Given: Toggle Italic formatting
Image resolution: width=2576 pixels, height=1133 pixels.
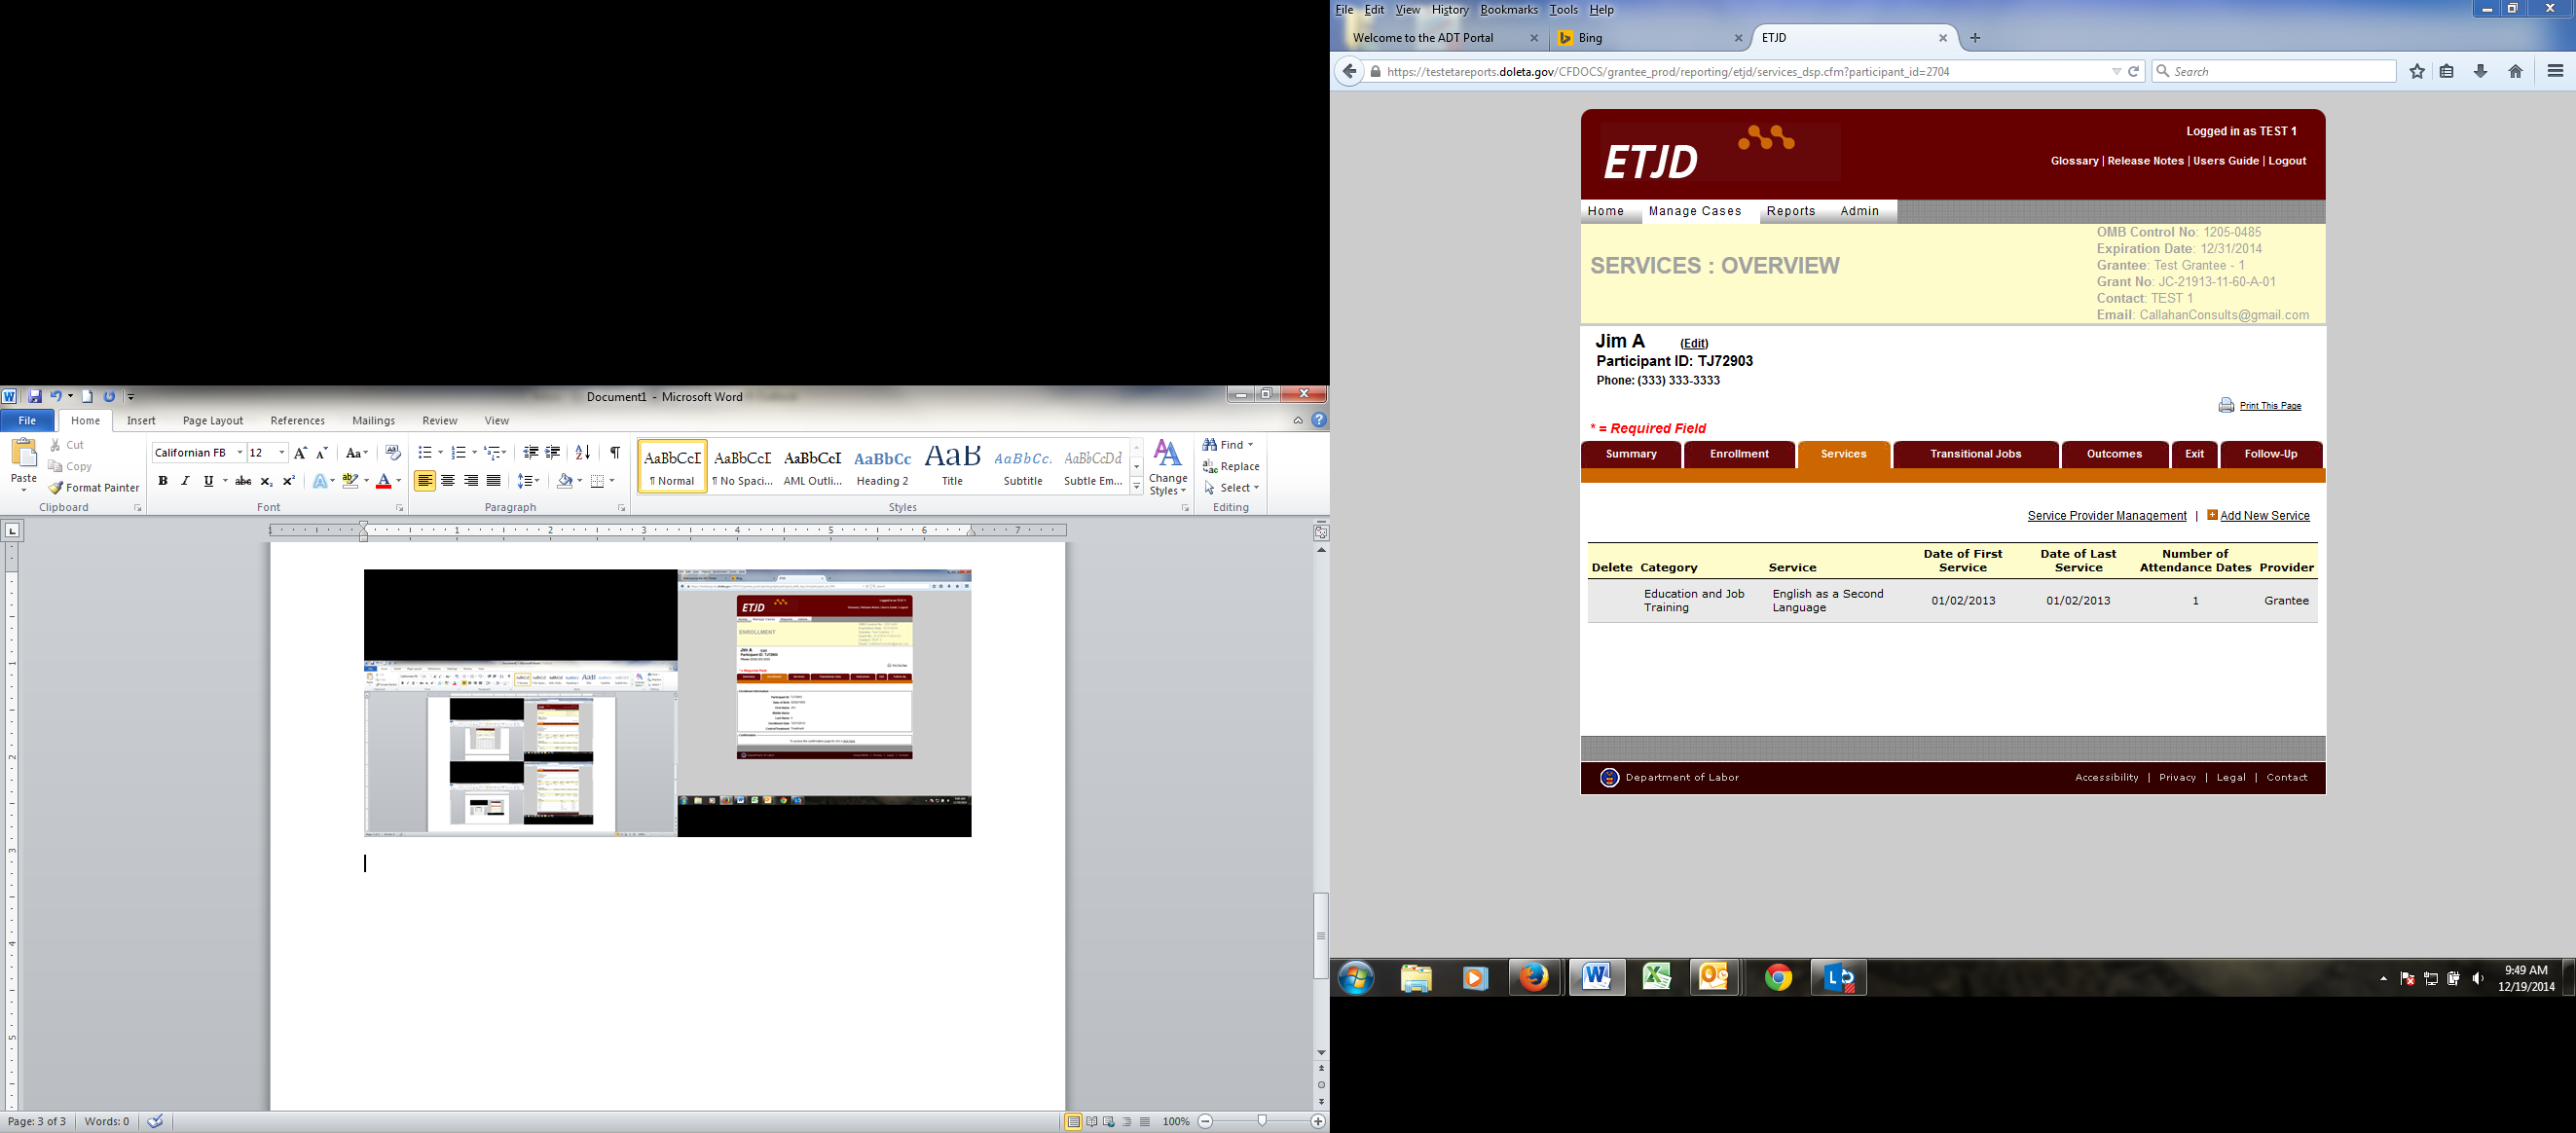Looking at the screenshot, I should point(185,481).
